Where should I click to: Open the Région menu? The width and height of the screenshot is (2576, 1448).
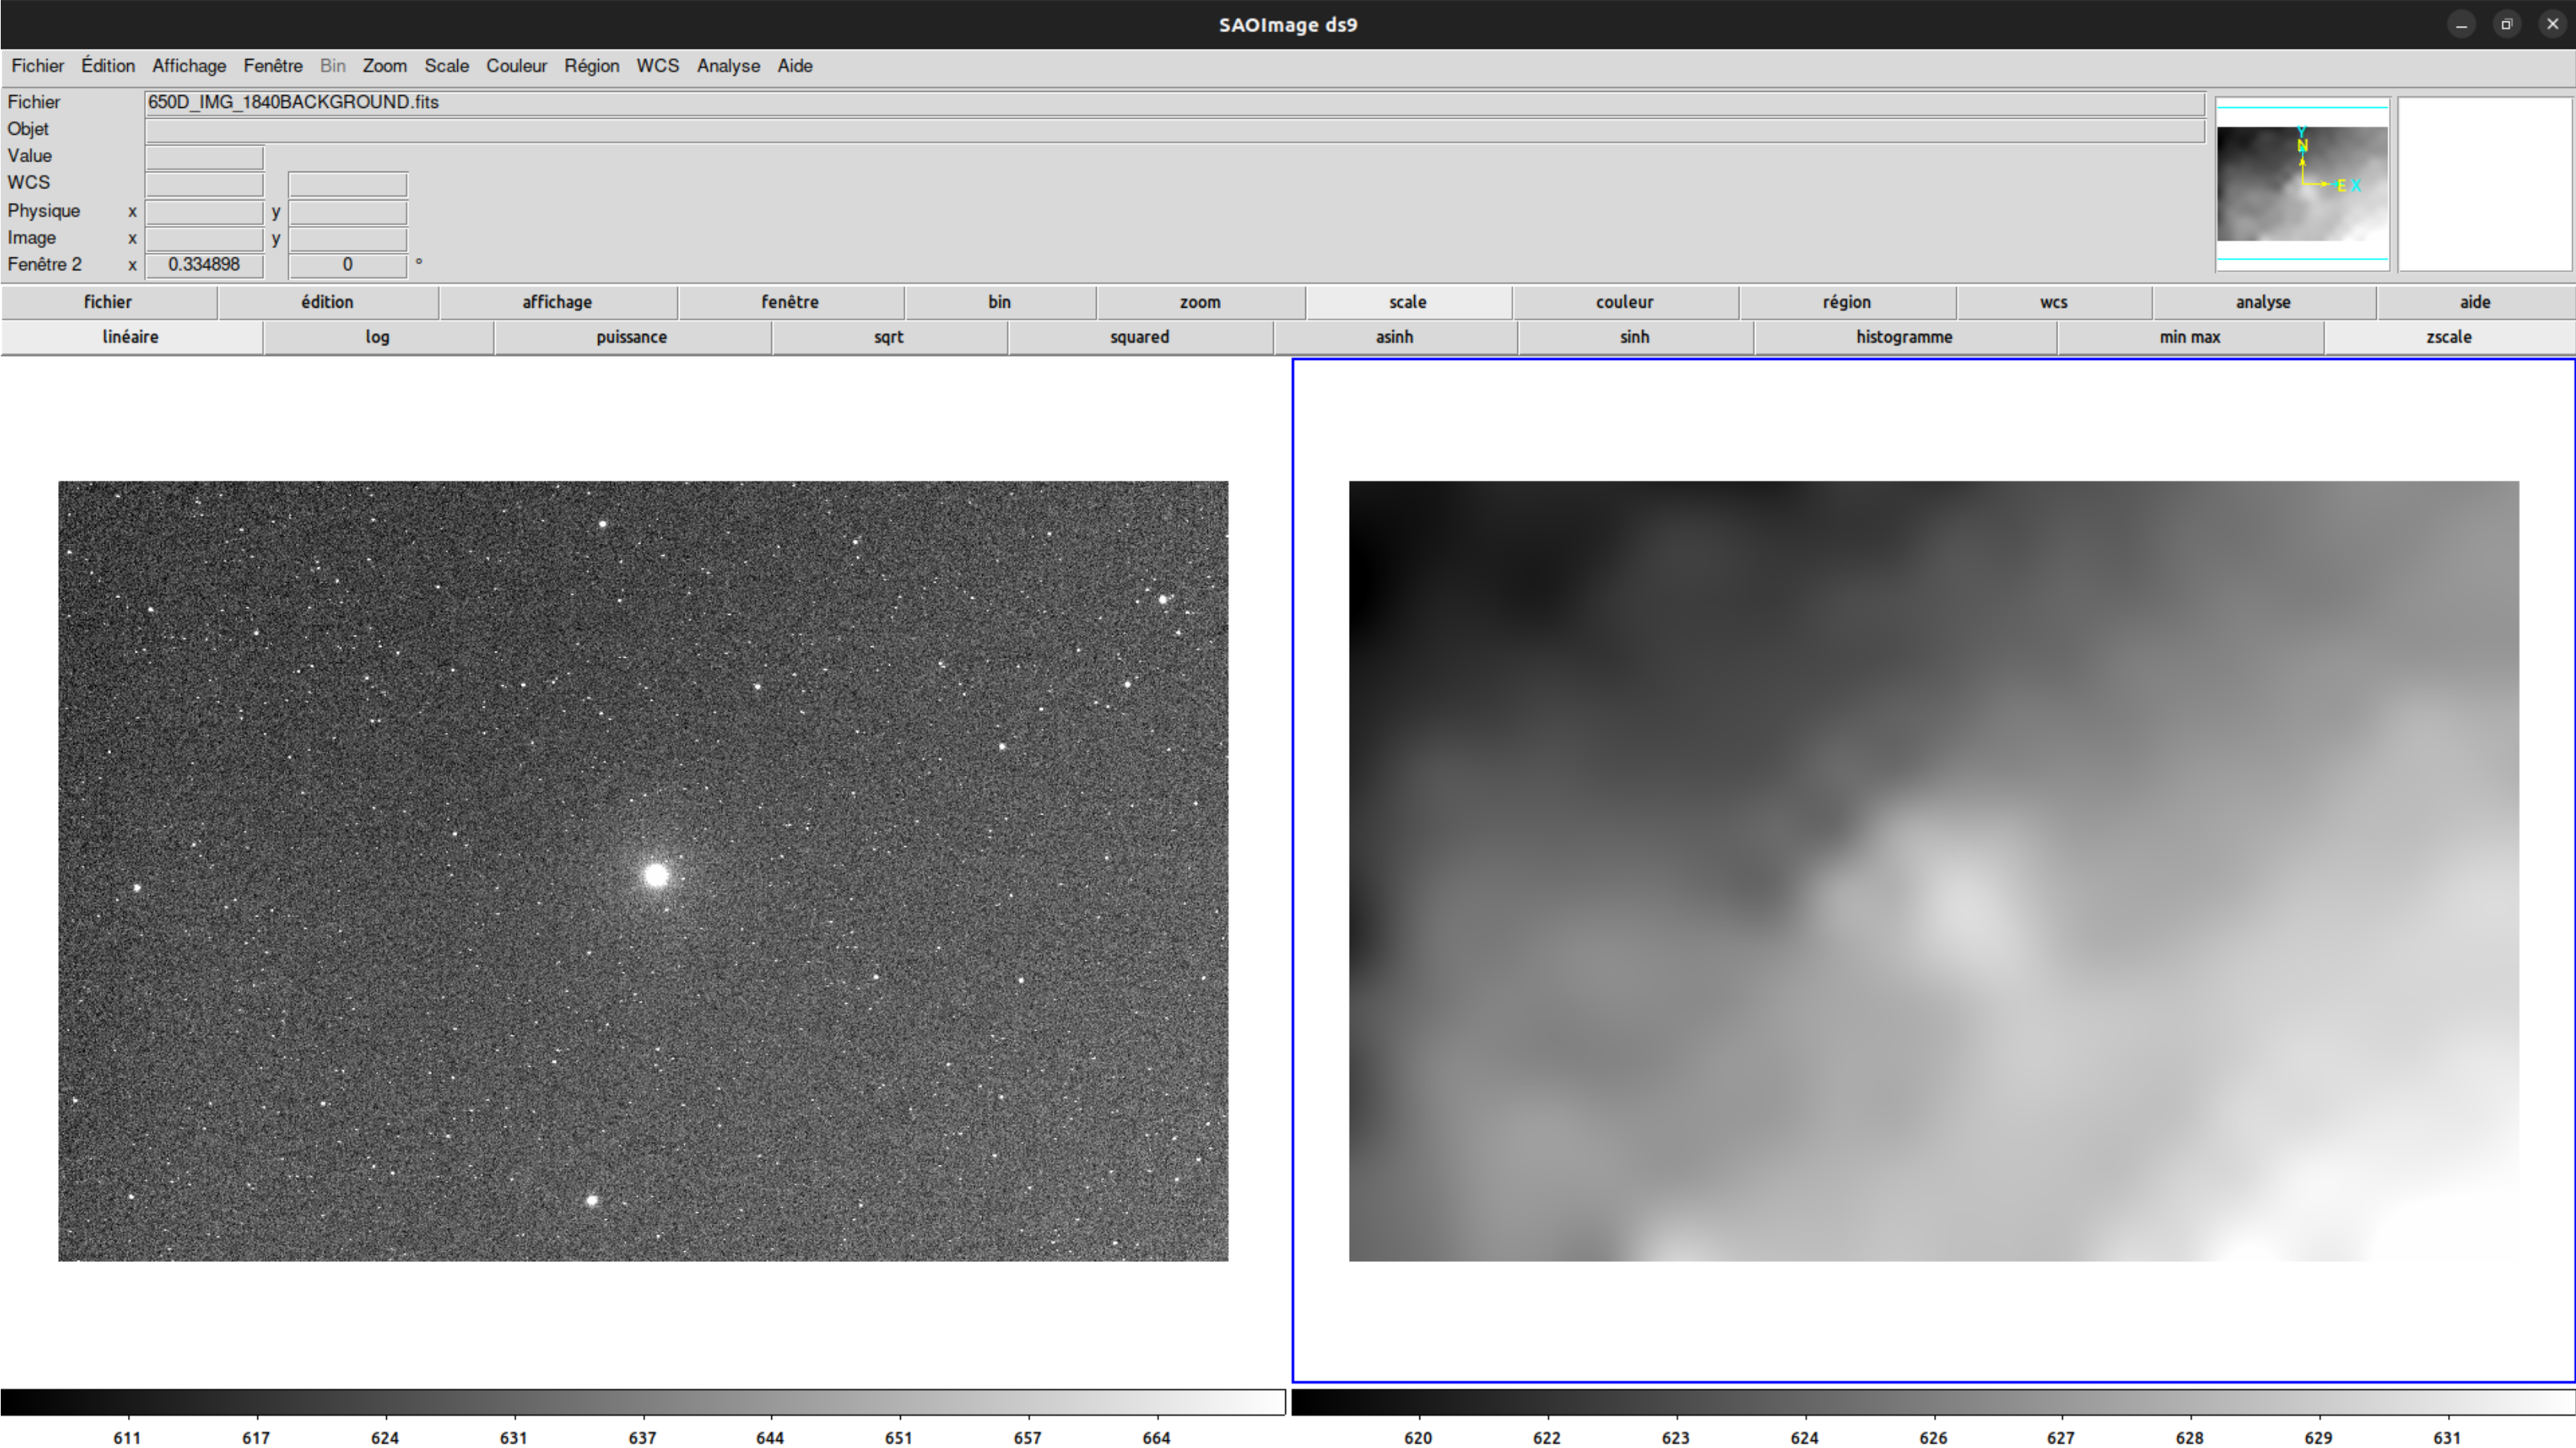(x=591, y=66)
